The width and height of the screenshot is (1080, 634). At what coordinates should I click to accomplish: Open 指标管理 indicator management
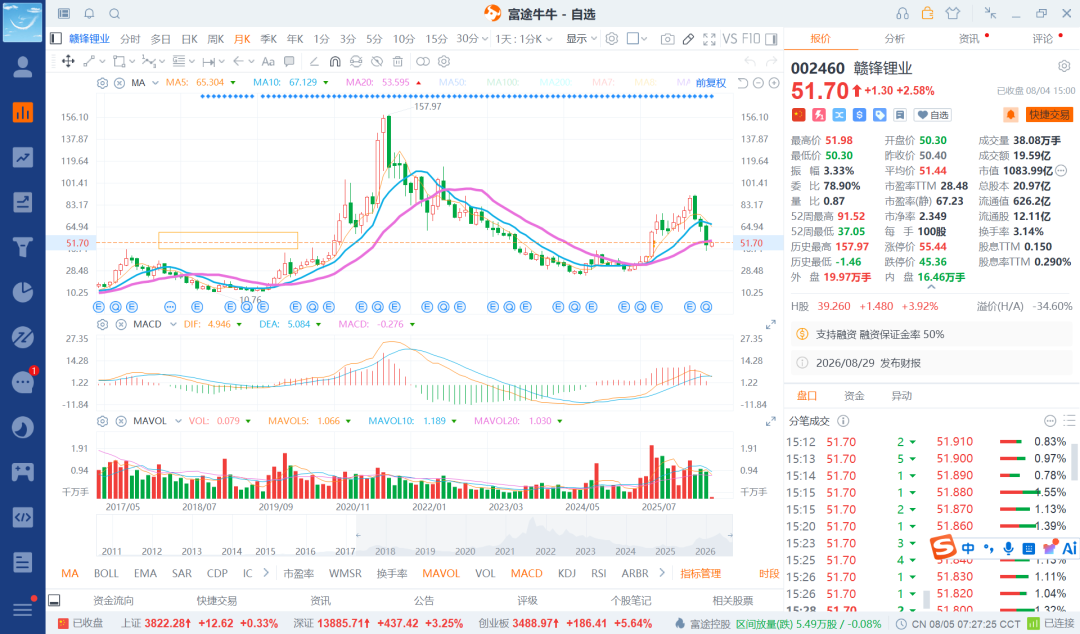click(700, 573)
